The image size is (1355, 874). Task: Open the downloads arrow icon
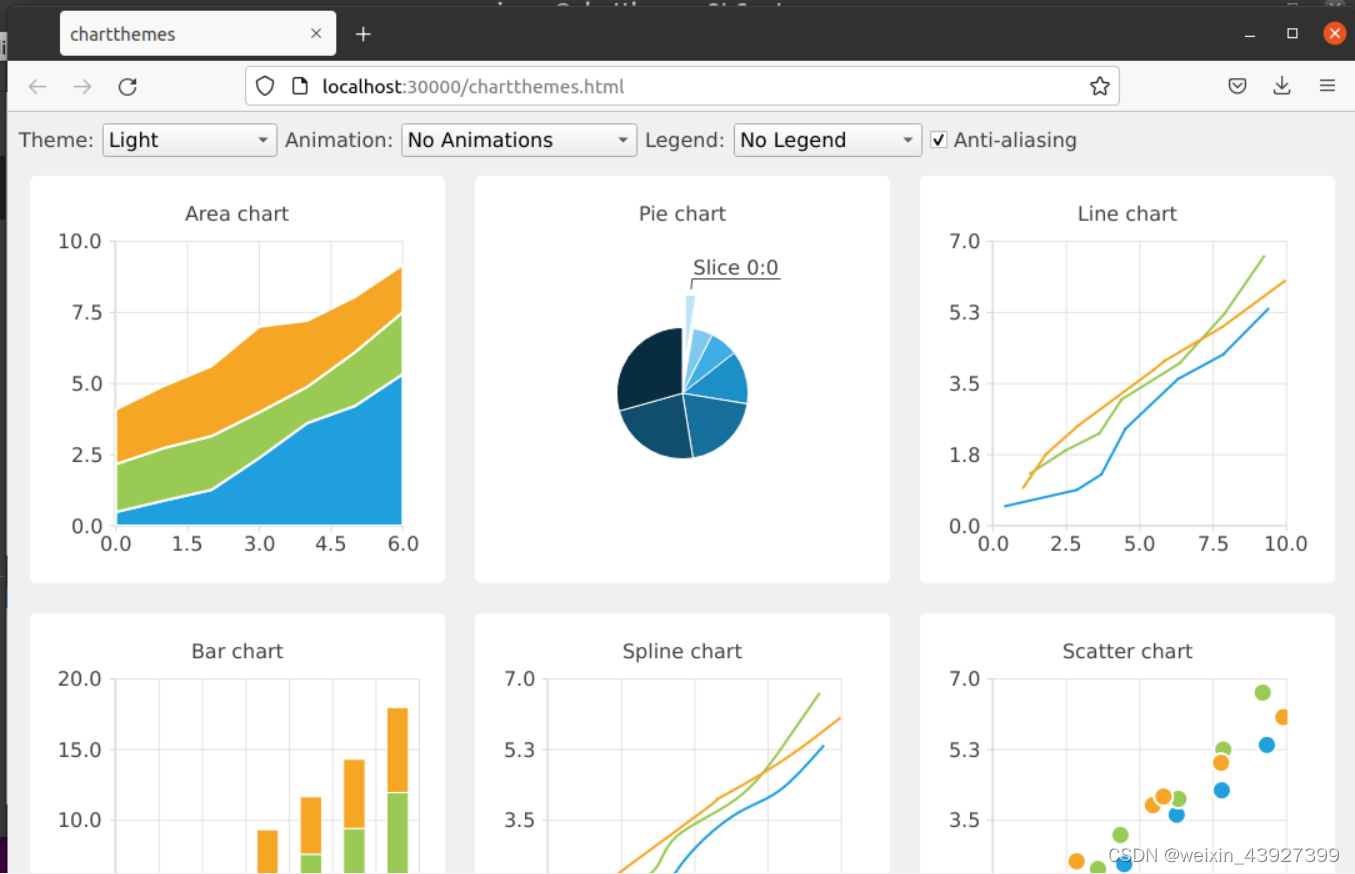1282,86
